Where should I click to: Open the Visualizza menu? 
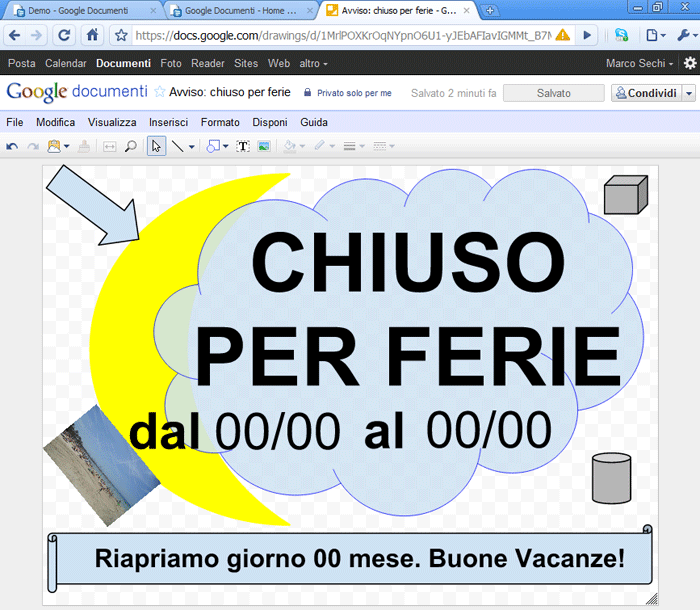click(x=112, y=122)
